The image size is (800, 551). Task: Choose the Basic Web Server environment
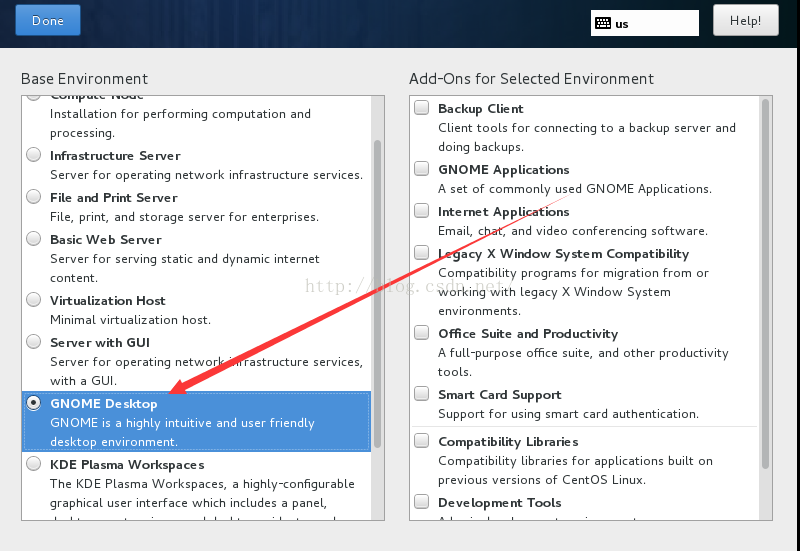click(x=34, y=240)
